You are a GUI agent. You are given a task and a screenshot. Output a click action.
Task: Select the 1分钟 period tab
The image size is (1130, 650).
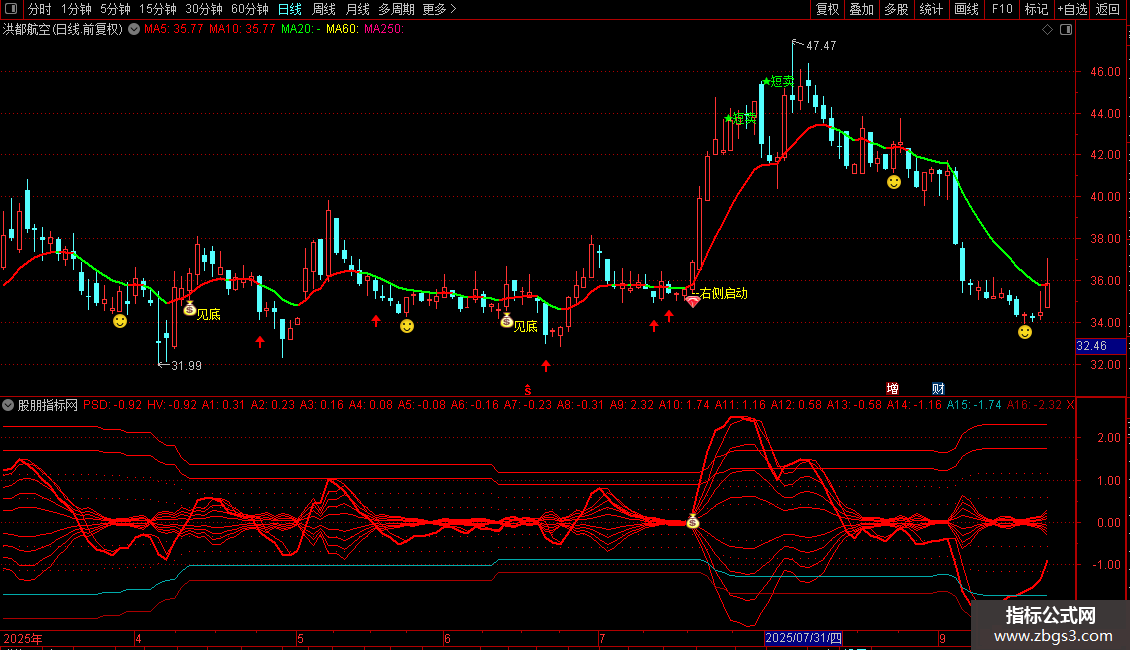click(76, 9)
